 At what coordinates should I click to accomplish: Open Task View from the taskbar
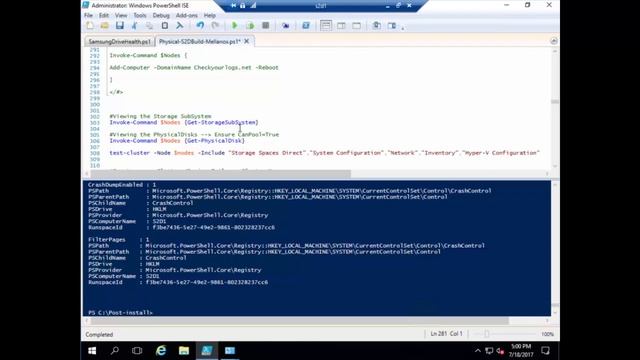click(x=137, y=351)
